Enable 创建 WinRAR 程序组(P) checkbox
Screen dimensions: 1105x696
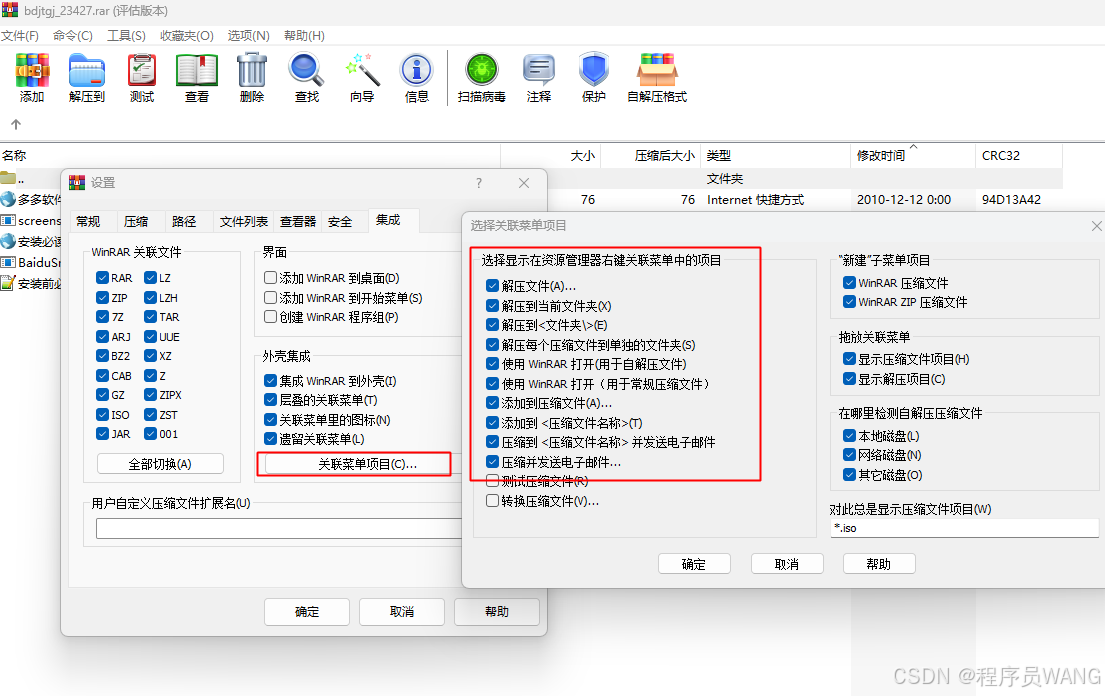(270, 317)
